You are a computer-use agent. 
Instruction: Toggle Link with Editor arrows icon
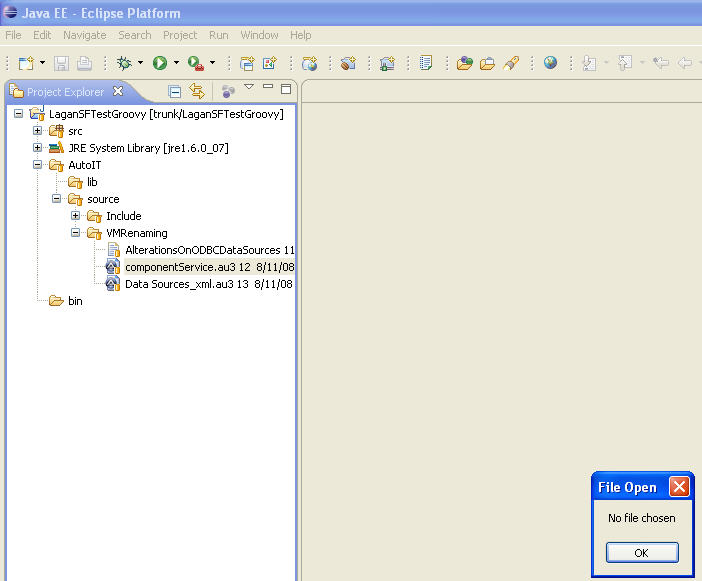coord(197,91)
